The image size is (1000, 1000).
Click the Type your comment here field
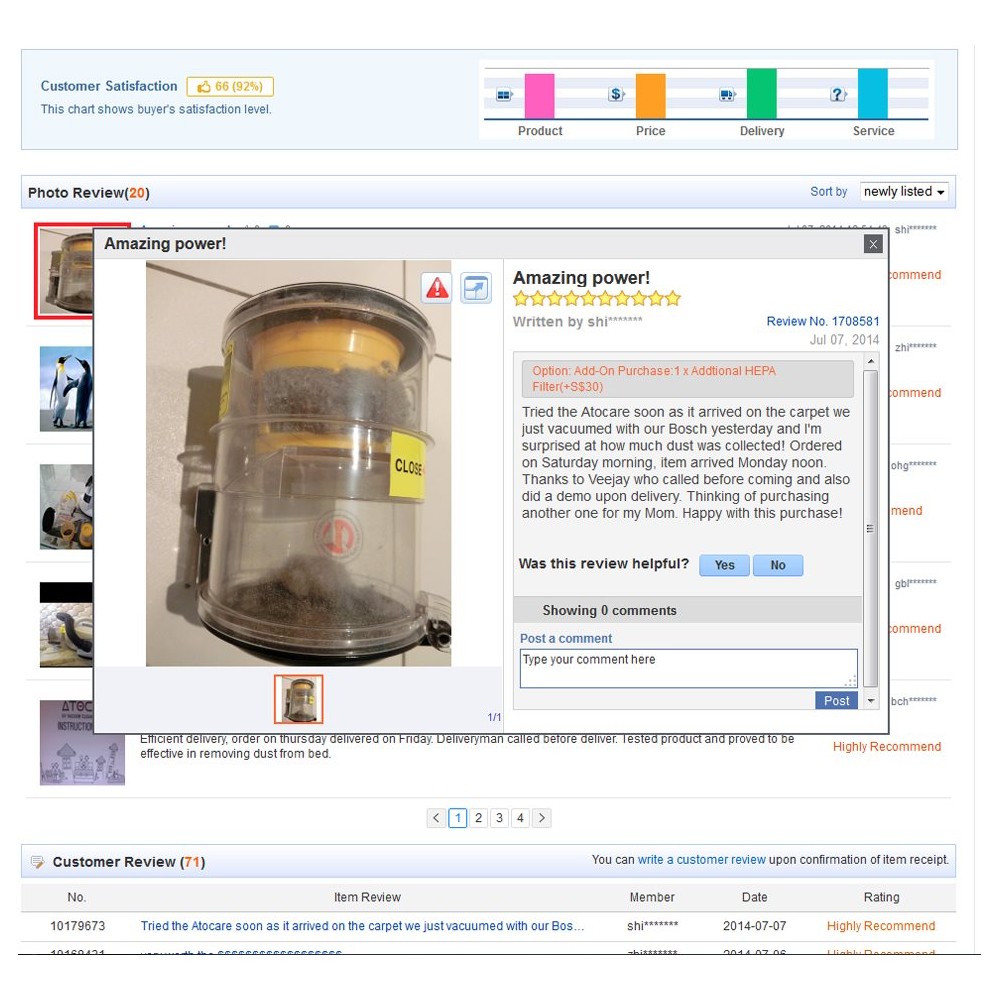coord(689,668)
